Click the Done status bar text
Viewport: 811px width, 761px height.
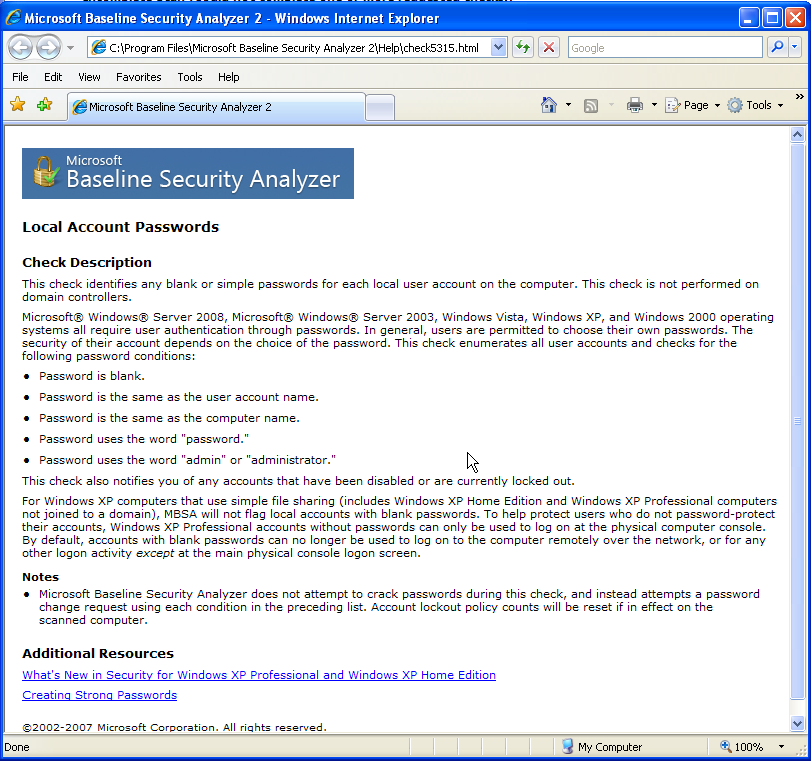[x=17, y=747]
